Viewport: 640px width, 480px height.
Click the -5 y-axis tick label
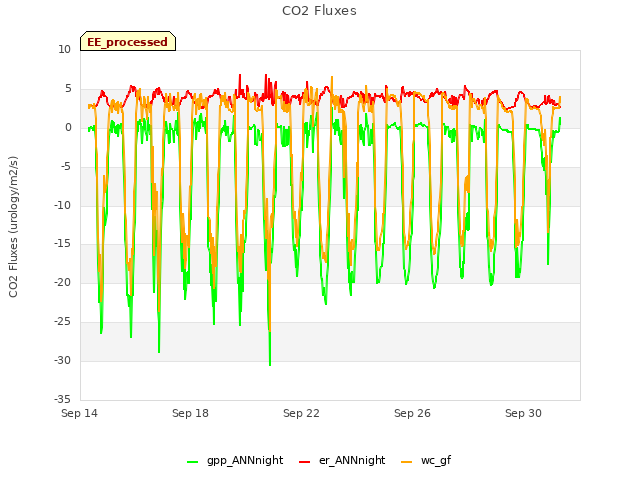[x=65, y=167]
